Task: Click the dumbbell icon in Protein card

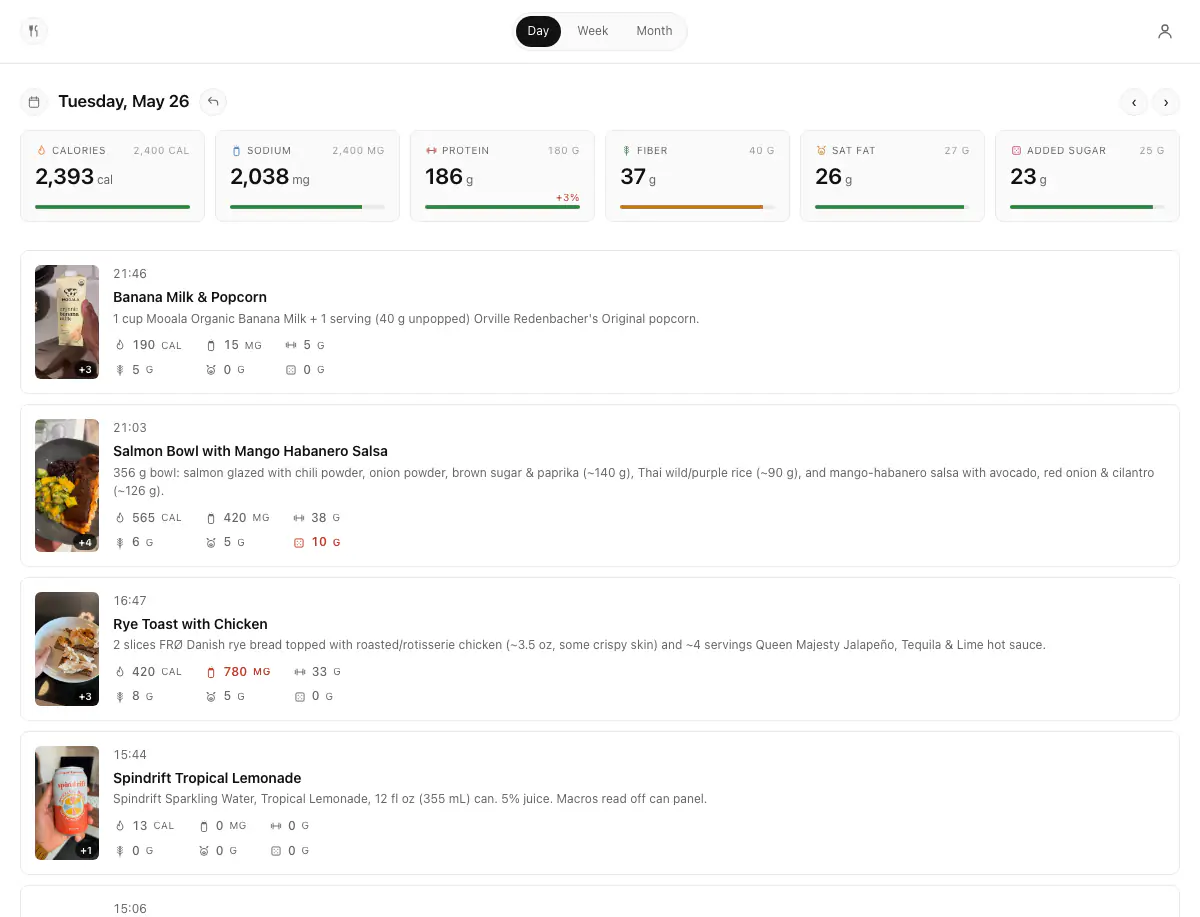Action: tap(431, 151)
